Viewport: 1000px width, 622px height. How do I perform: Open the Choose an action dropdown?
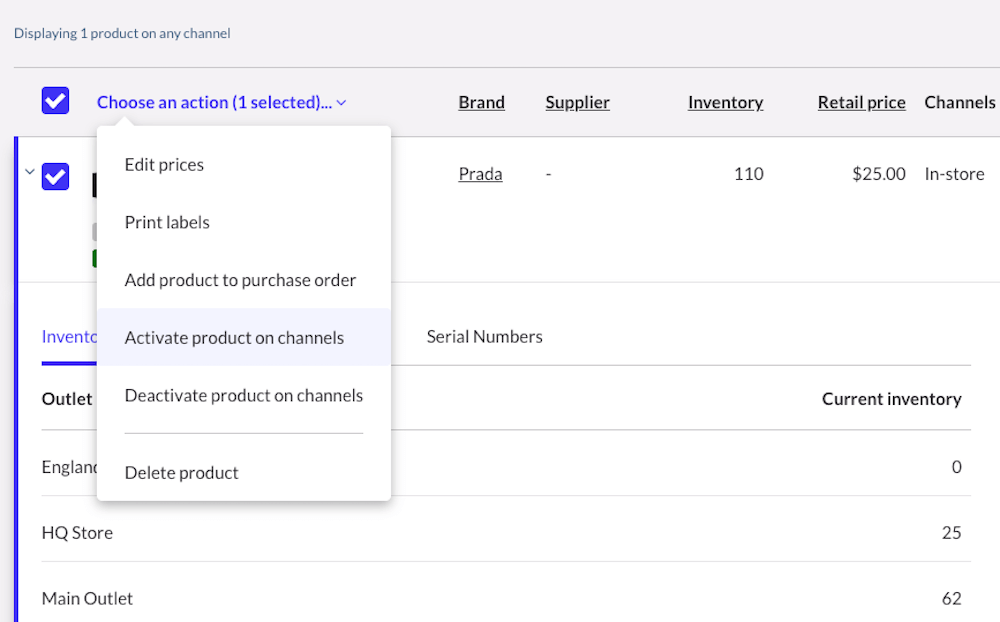(221, 102)
